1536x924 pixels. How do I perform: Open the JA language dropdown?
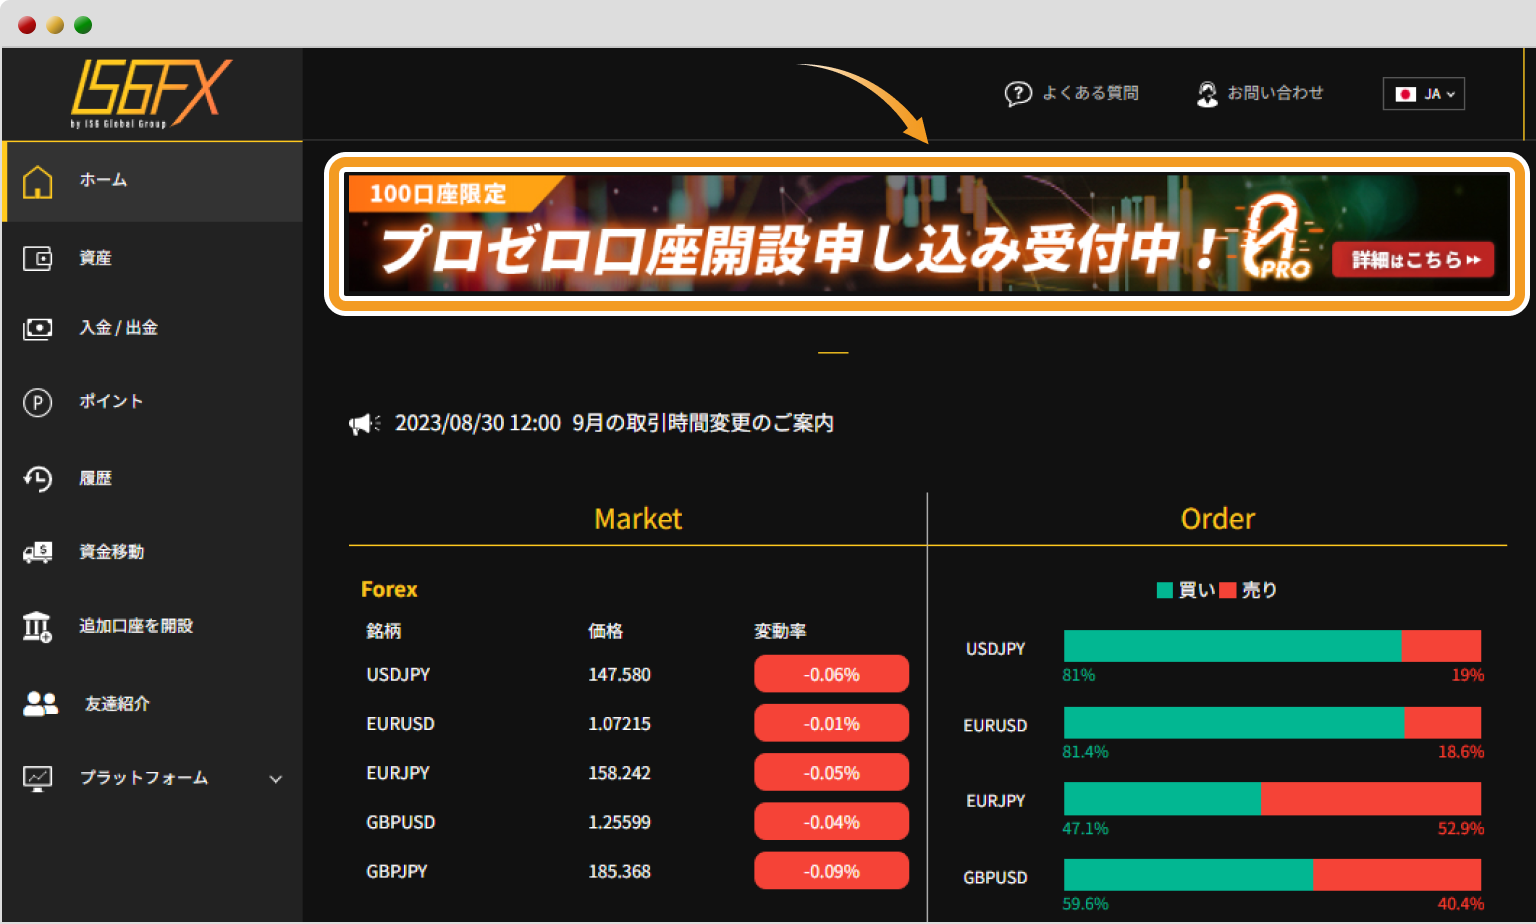[1424, 94]
